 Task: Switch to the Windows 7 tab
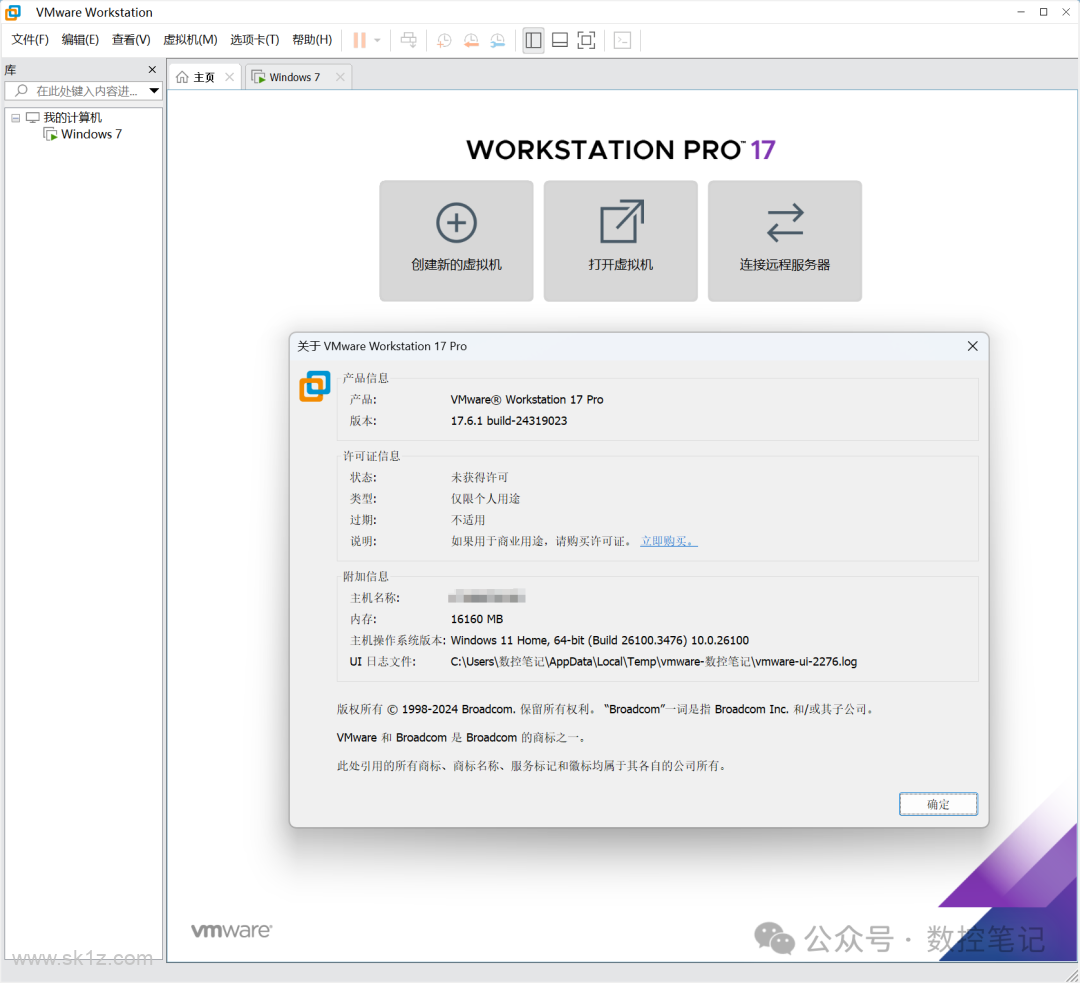click(298, 77)
